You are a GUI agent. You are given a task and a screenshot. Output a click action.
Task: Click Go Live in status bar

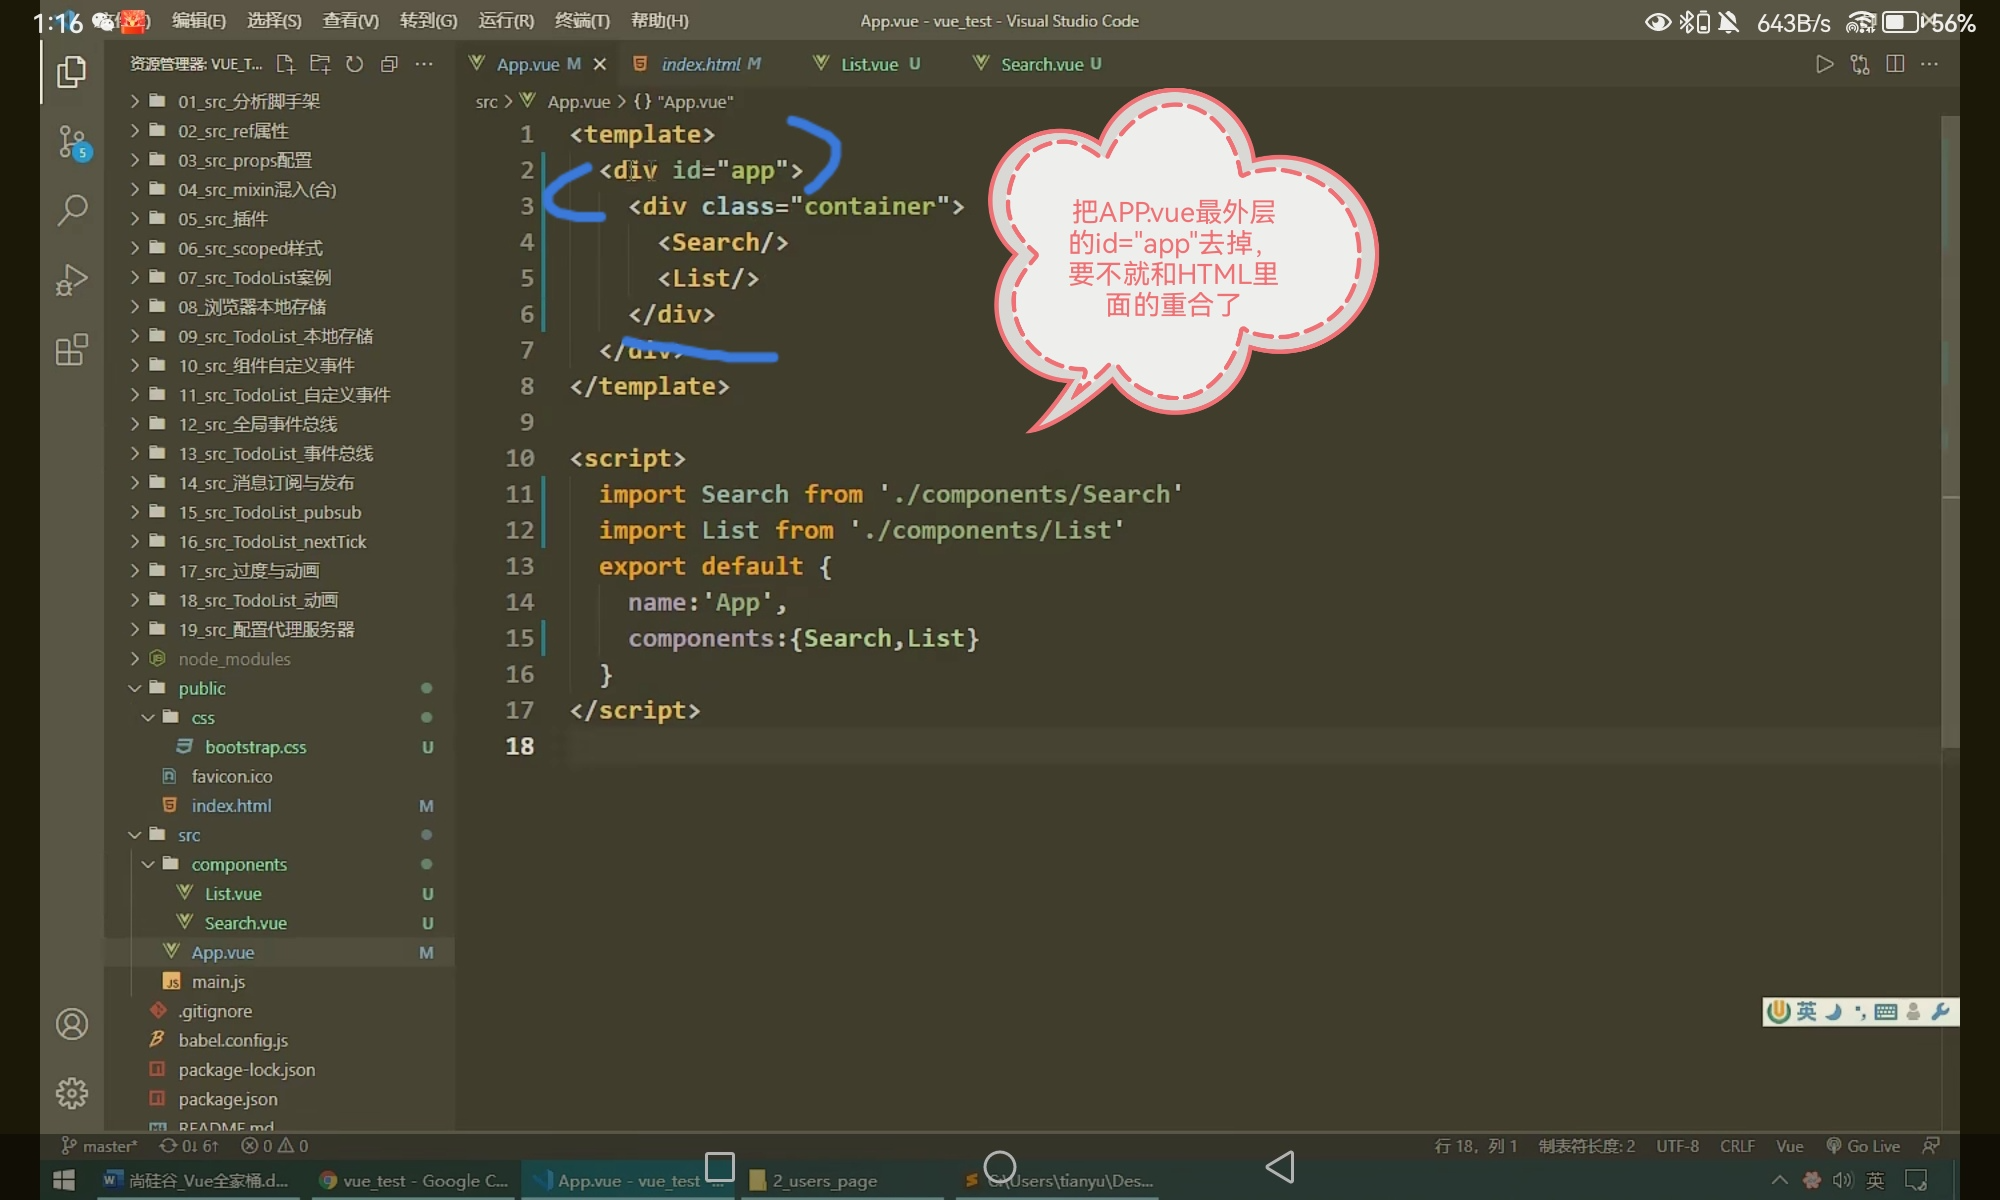[x=1863, y=1146]
